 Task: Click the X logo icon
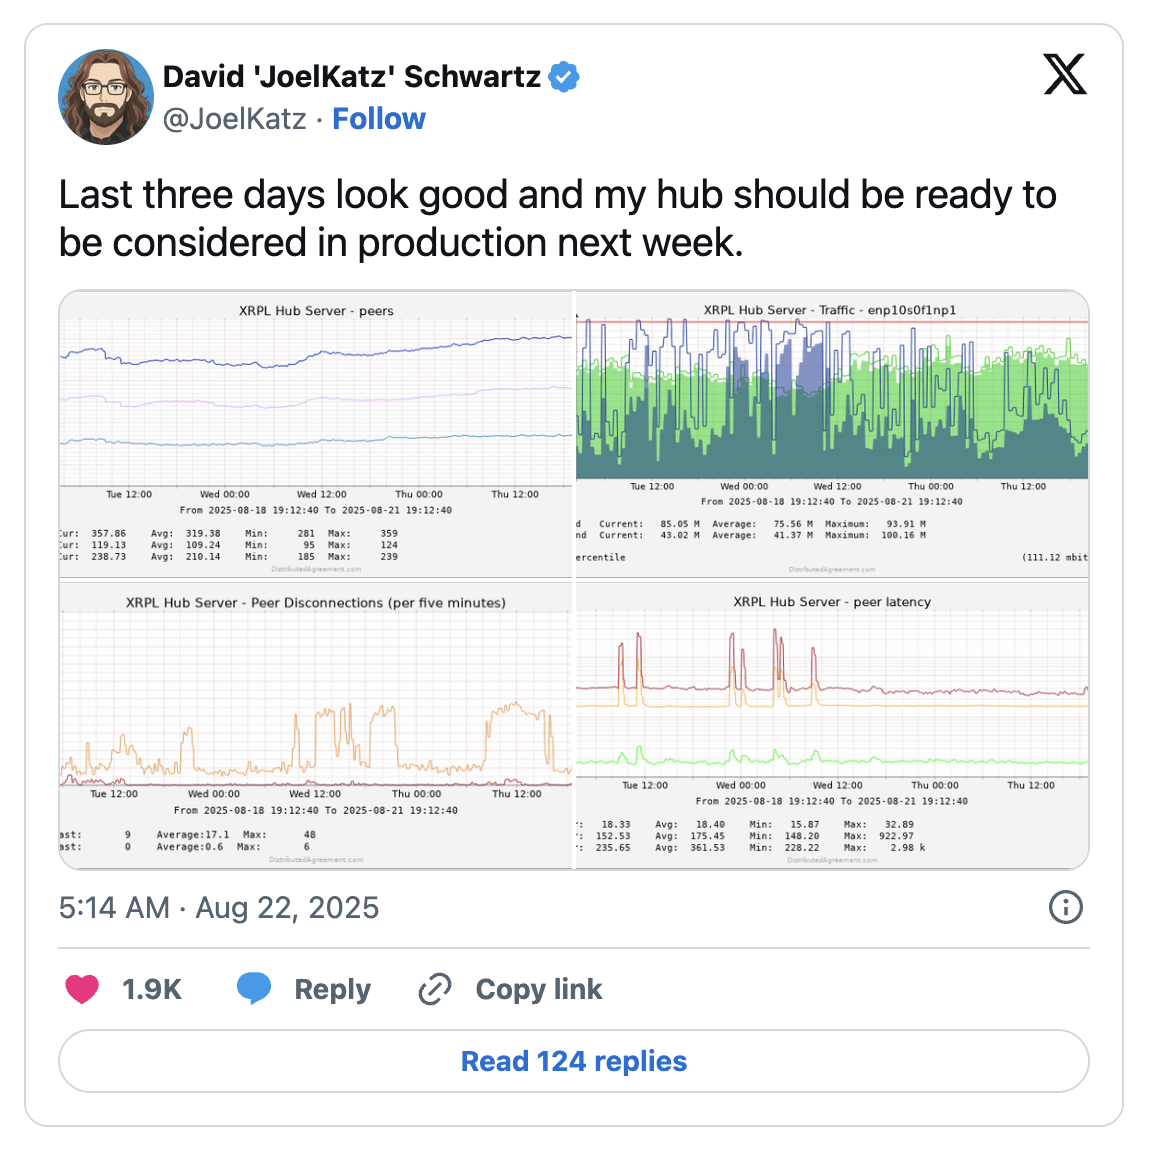click(x=1065, y=74)
